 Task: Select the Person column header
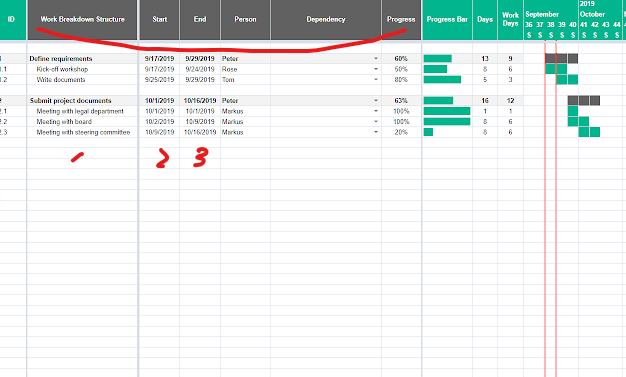tap(246, 20)
